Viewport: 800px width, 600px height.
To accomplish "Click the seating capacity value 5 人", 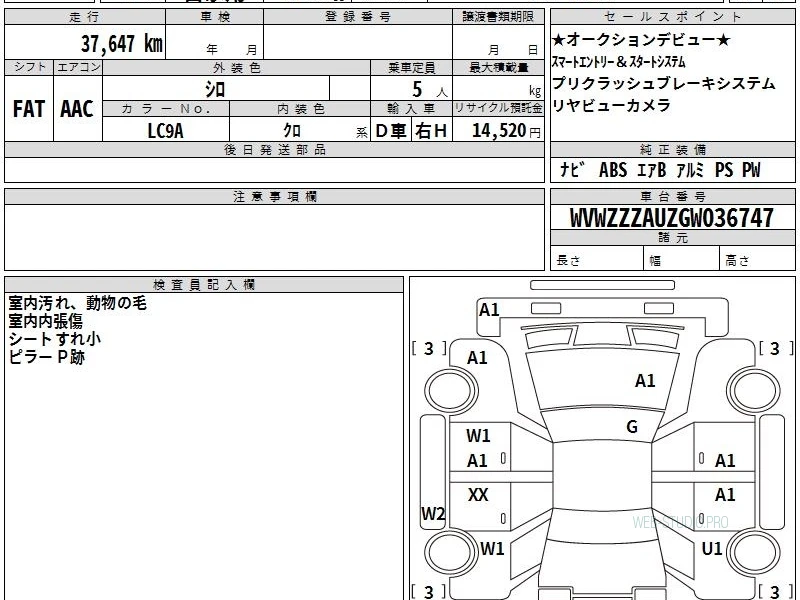I will point(430,90).
